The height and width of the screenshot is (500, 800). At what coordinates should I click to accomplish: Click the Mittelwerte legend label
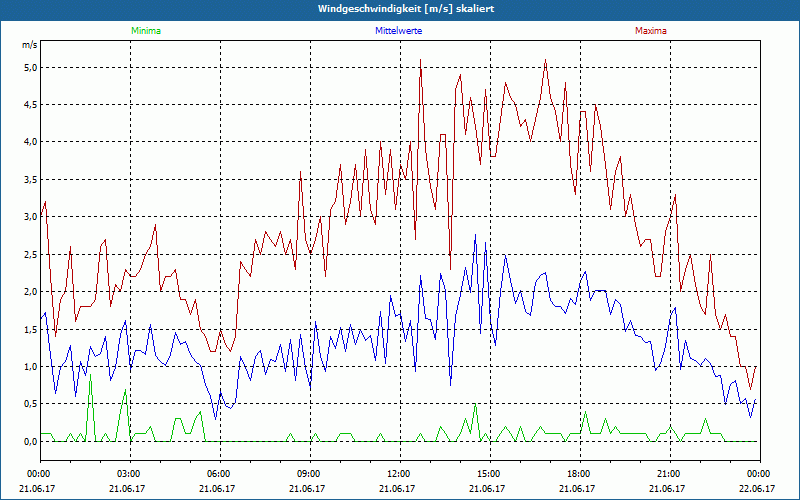click(x=398, y=31)
